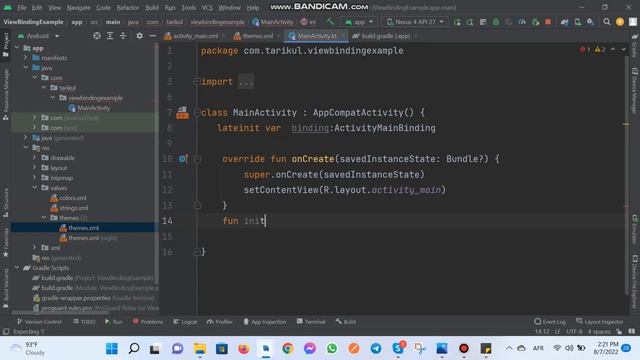Open the Project panel settings gear
Image resolution: width=640 pixels, height=360 pixels.
tap(140, 36)
